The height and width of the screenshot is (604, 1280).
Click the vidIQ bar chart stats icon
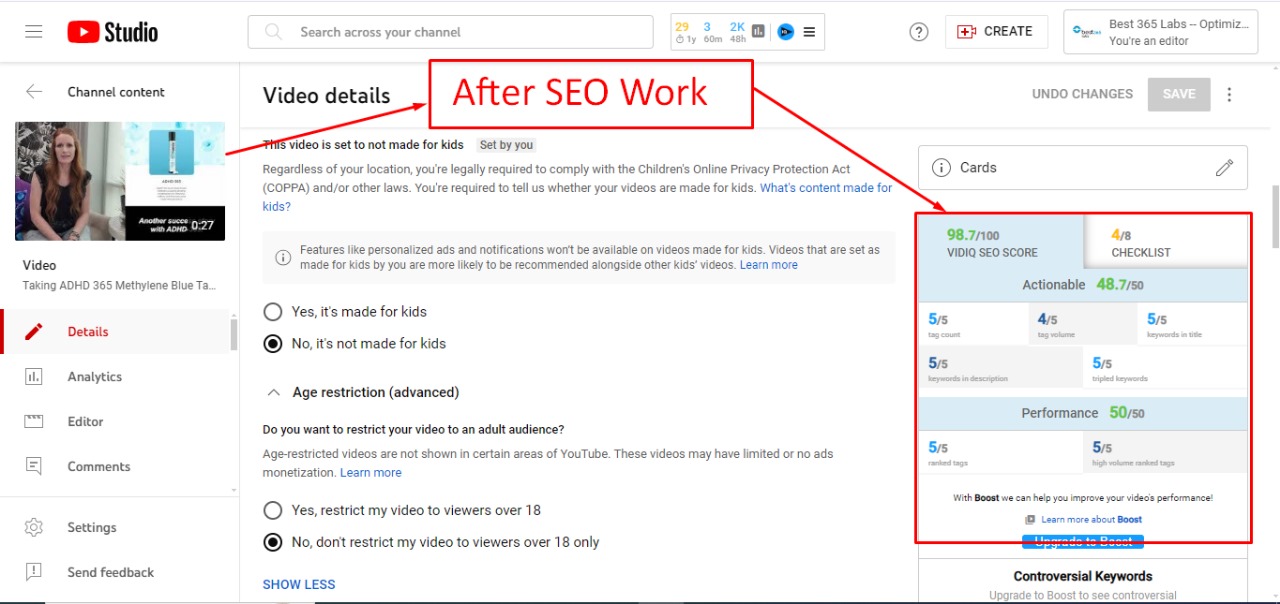759,32
